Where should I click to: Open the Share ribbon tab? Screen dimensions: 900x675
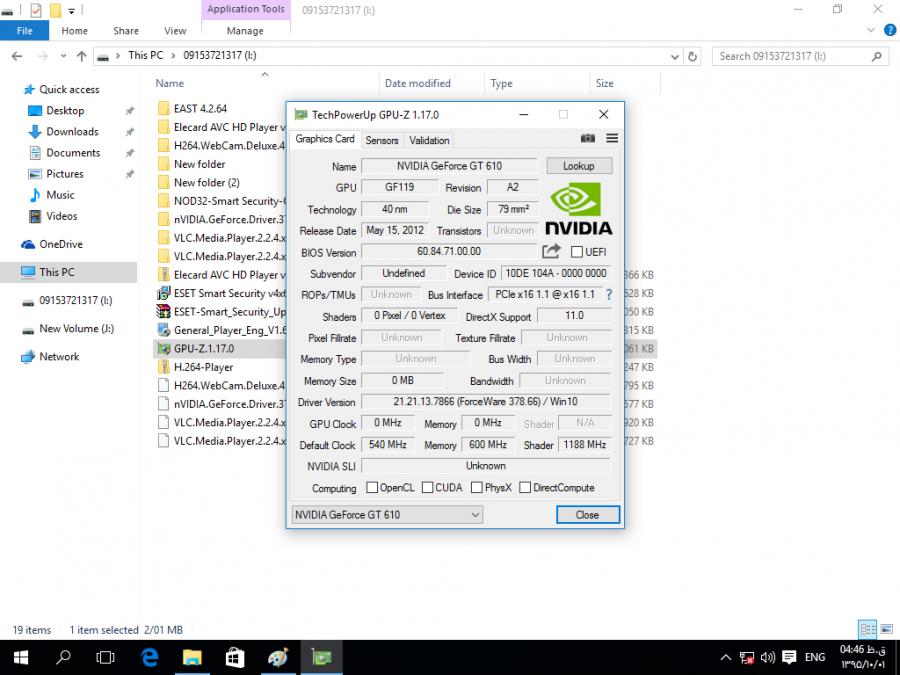coord(126,31)
